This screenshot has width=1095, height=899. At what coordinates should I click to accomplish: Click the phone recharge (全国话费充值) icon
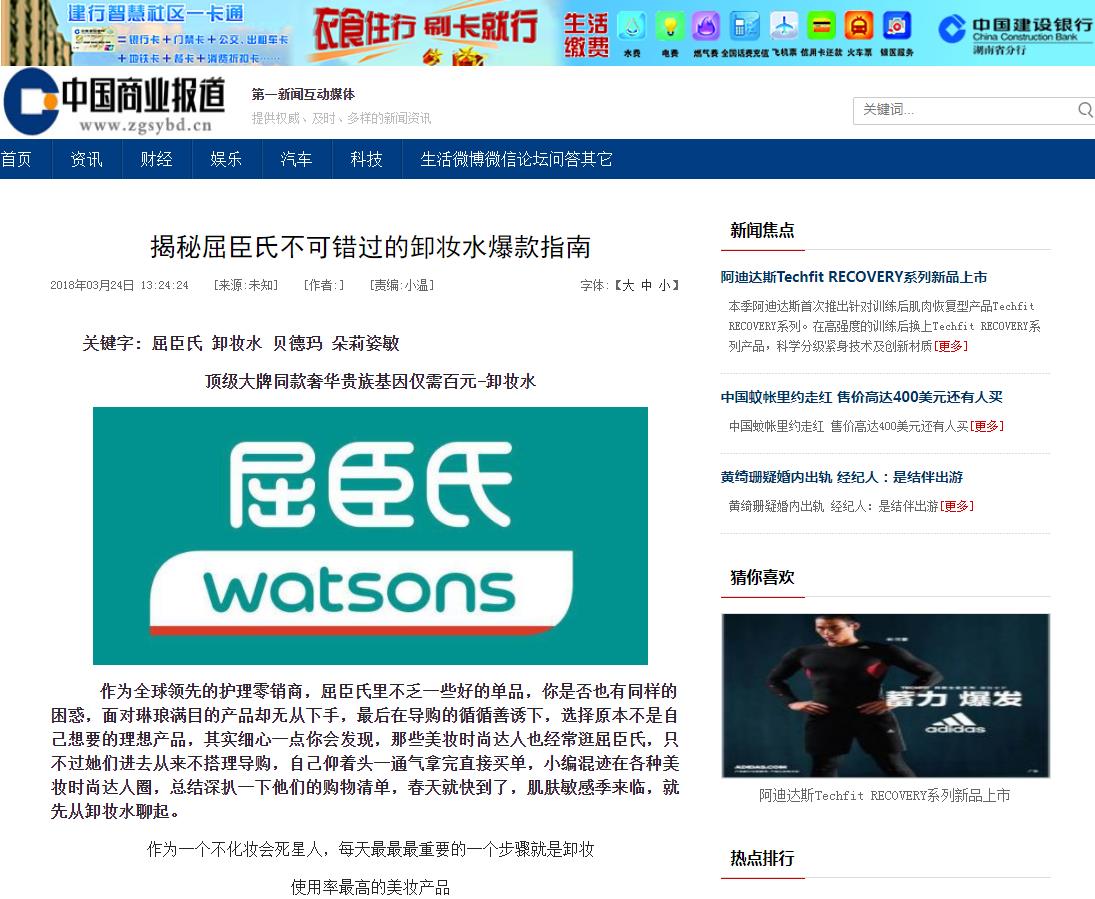744,27
